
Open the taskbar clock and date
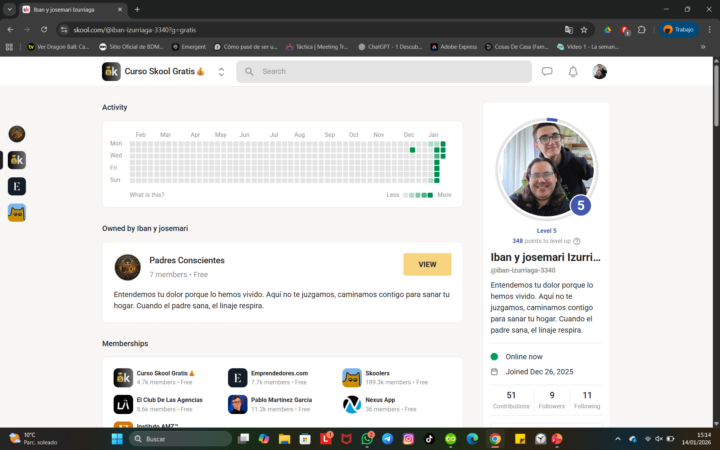(696, 439)
